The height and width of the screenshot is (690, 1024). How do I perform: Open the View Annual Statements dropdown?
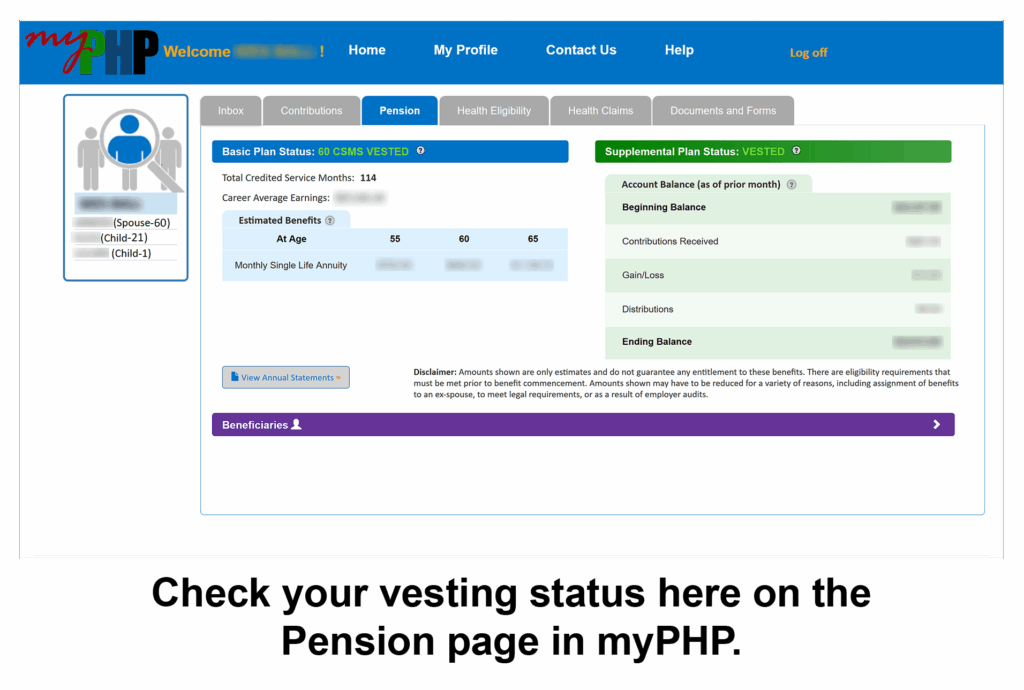pyautogui.click(x=286, y=377)
